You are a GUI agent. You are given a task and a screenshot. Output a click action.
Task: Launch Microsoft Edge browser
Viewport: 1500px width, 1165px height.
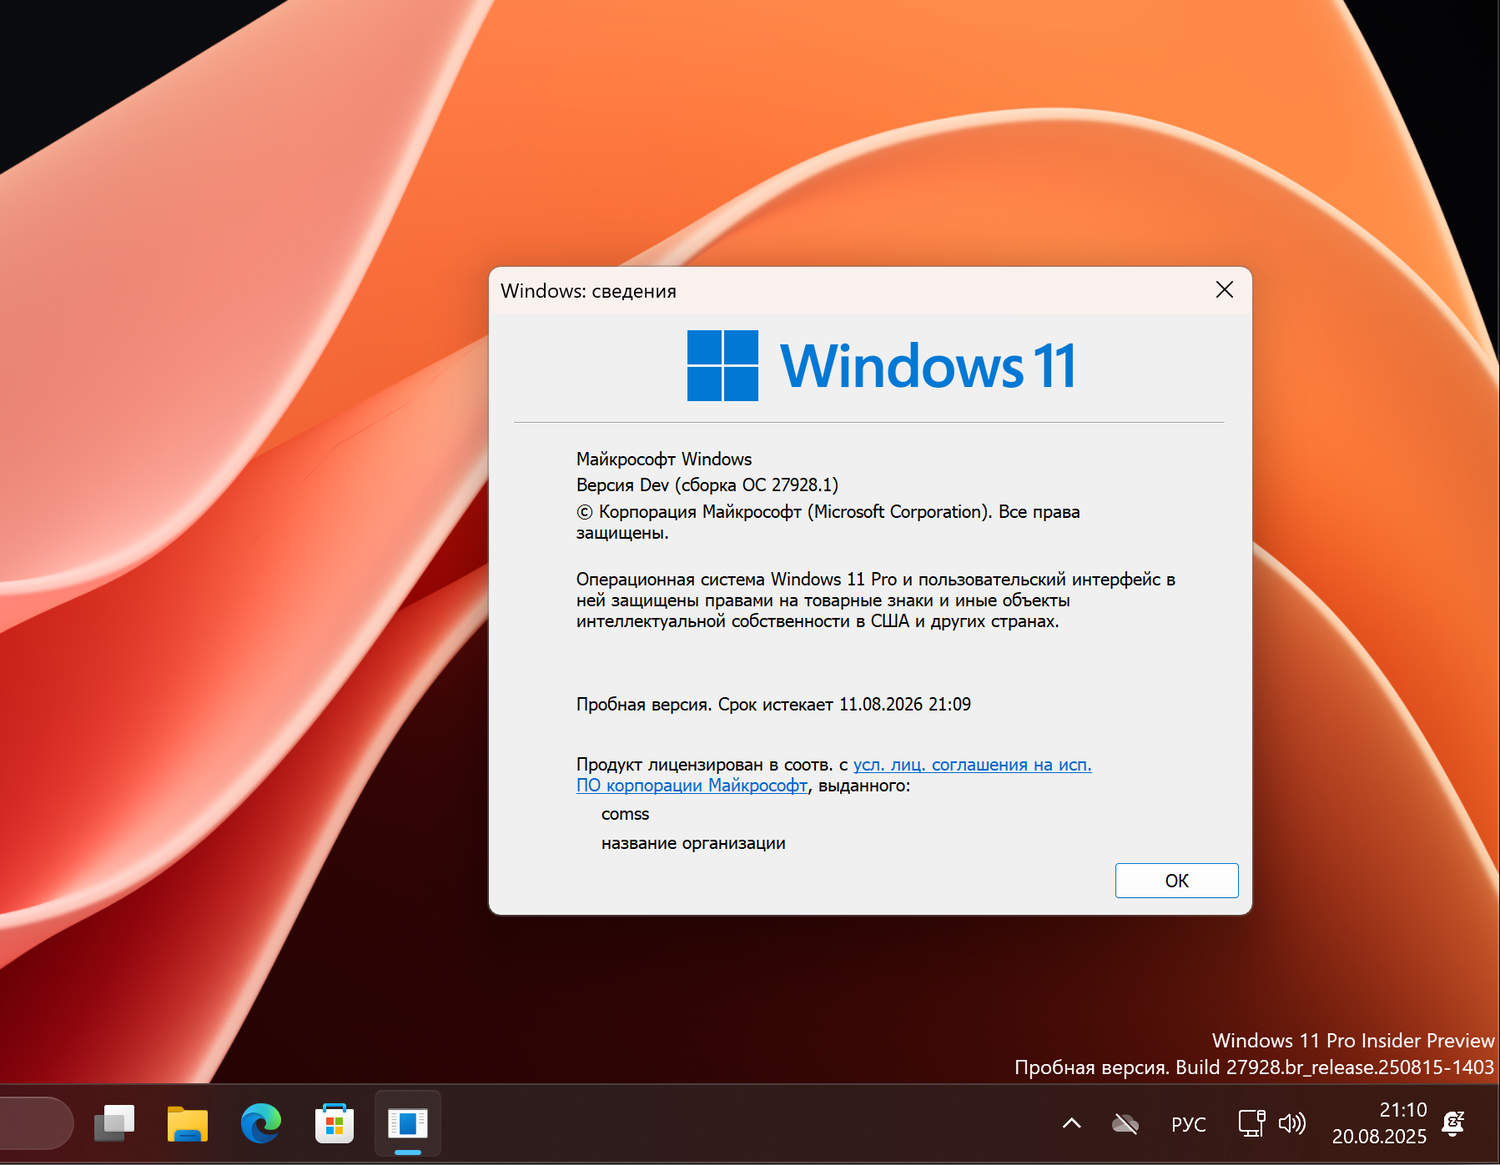[260, 1123]
